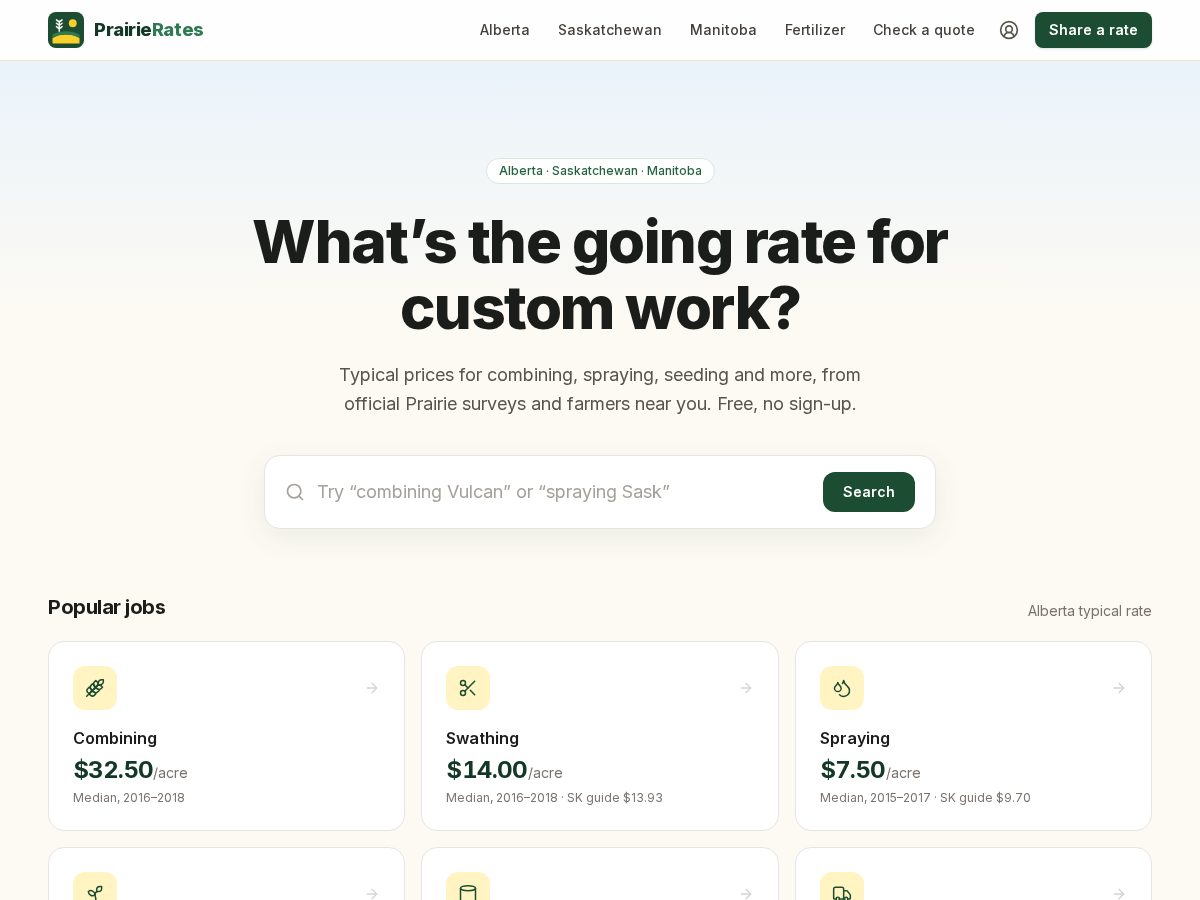1200x900 pixels.
Task: Click the arrow on the sprout card
Action: (372, 893)
